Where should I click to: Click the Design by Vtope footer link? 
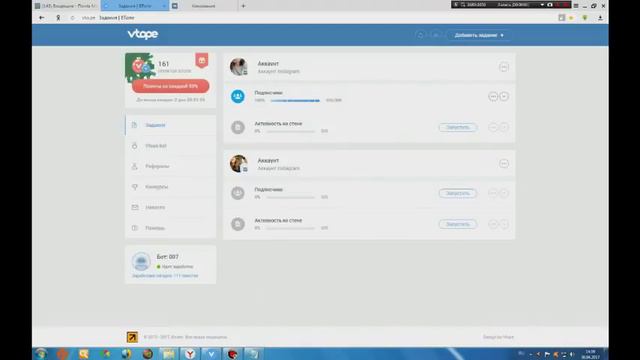click(498, 337)
